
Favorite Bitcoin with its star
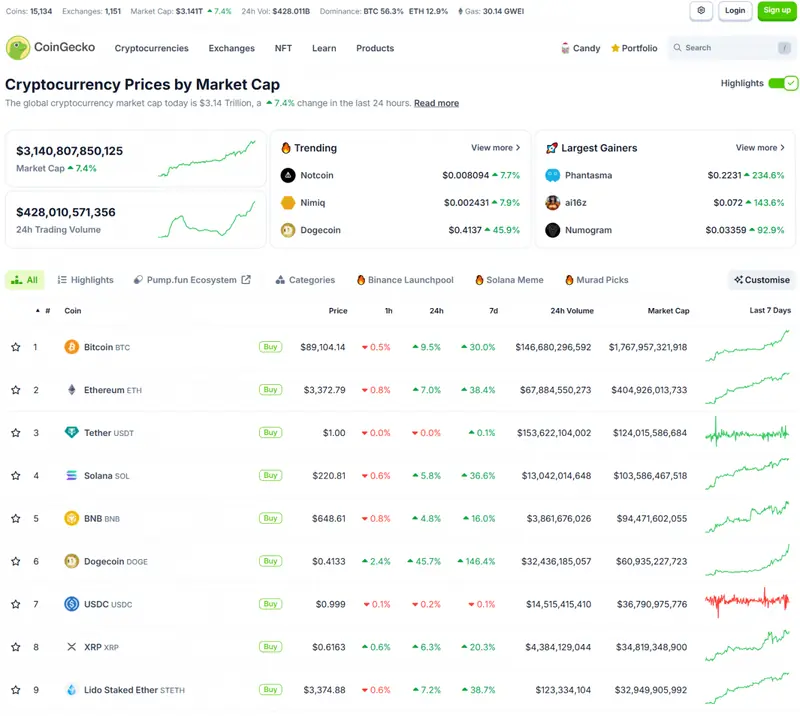click(x=16, y=347)
